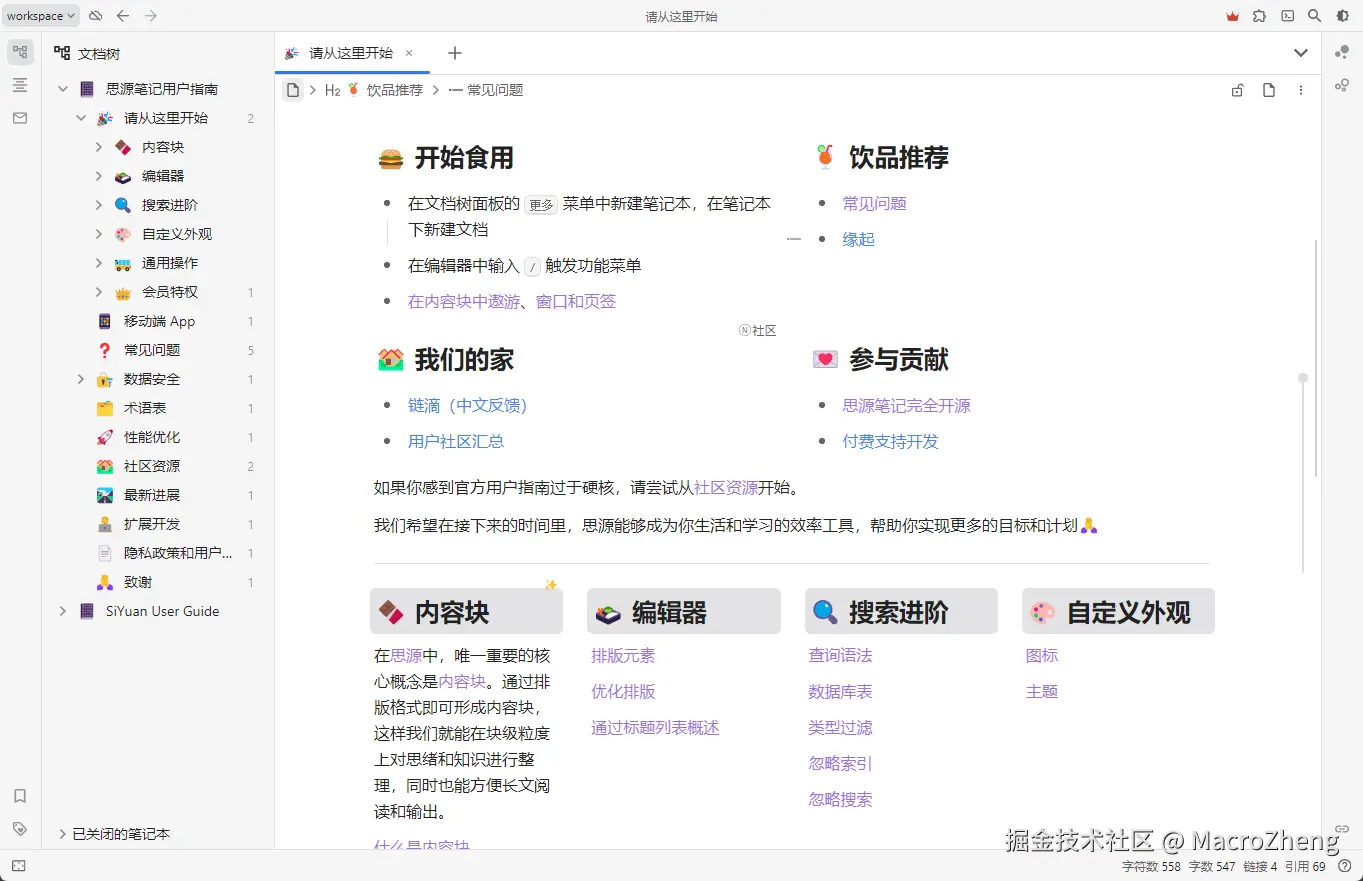Click the round block-scroll handle
The width and height of the screenshot is (1363, 881).
1303,378
